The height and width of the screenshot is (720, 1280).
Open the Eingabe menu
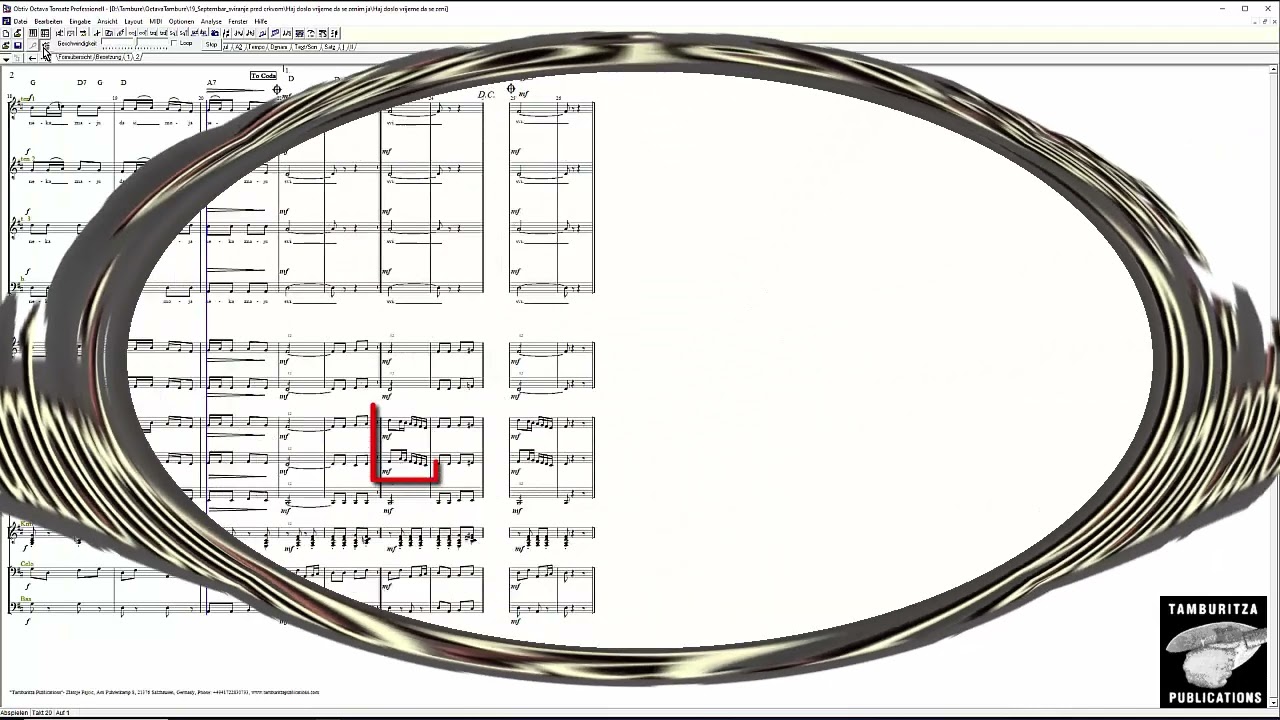(80, 21)
